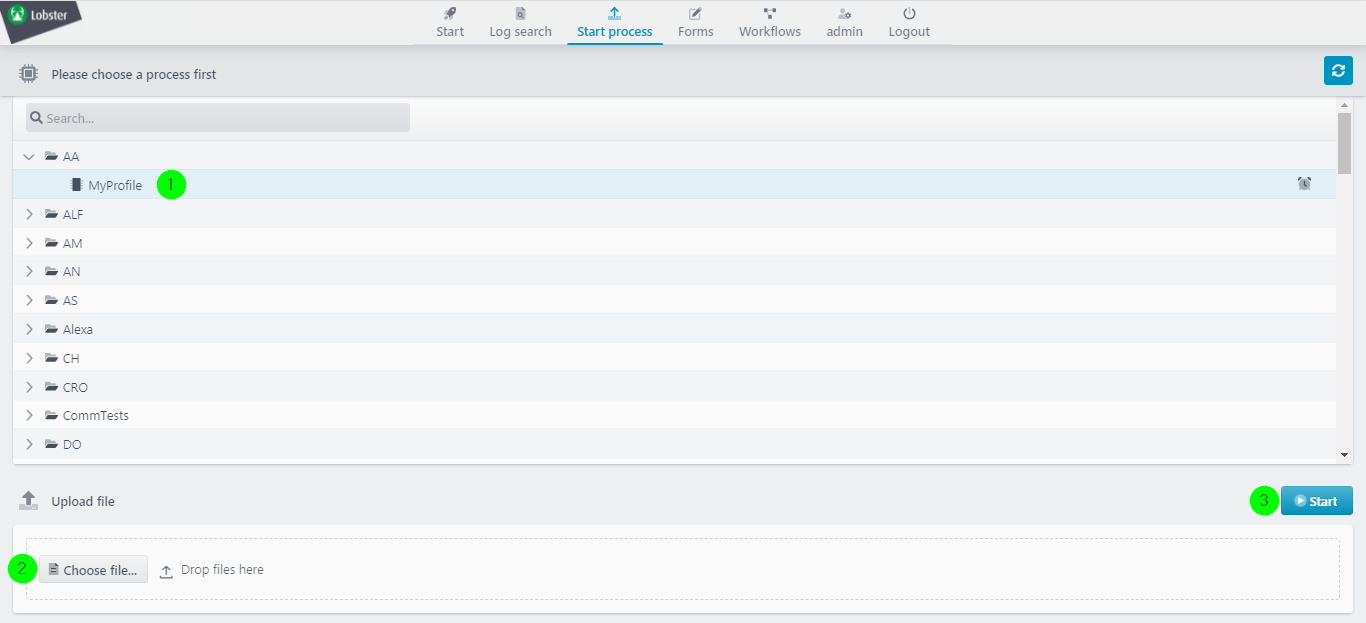Screen dimensions: 1366x623
Task: Collapse the AA folder
Action: coord(29,157)
